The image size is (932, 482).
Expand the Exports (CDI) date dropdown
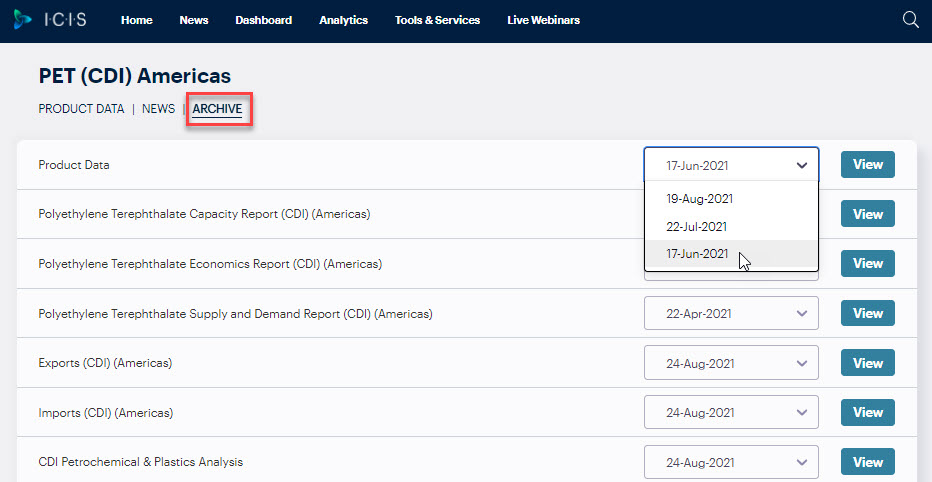pyautogui.click(x=731, y=363)
